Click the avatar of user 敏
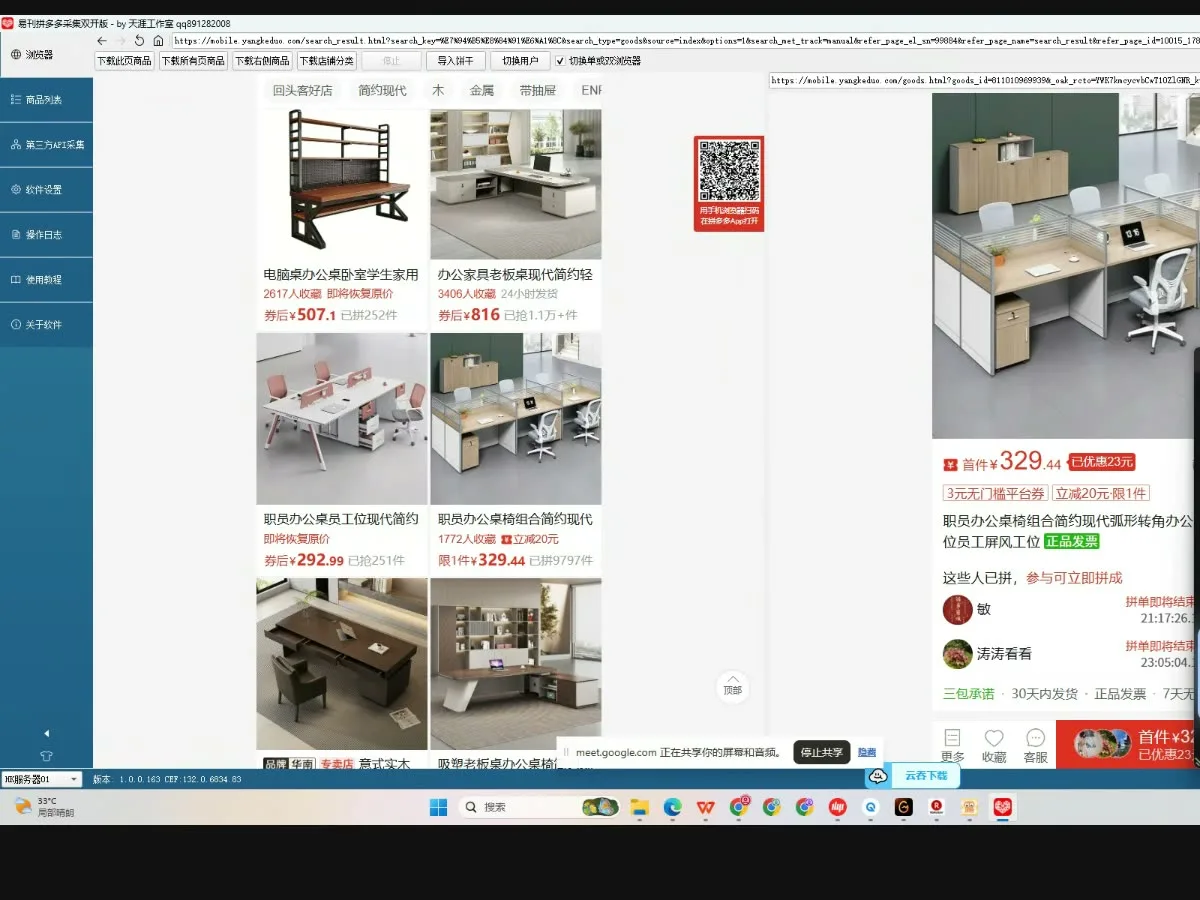Image resolution: width=1200 pixels, height=900 pixels. (x=958, y=609)
